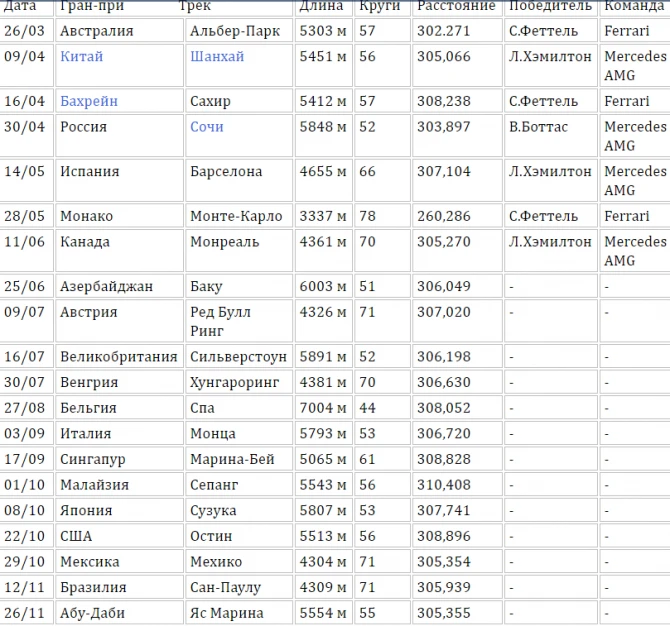The width and height of the screenshot is (670, 626).
Task: Open the Китай Grand Prix link
Action: [82, 56]
